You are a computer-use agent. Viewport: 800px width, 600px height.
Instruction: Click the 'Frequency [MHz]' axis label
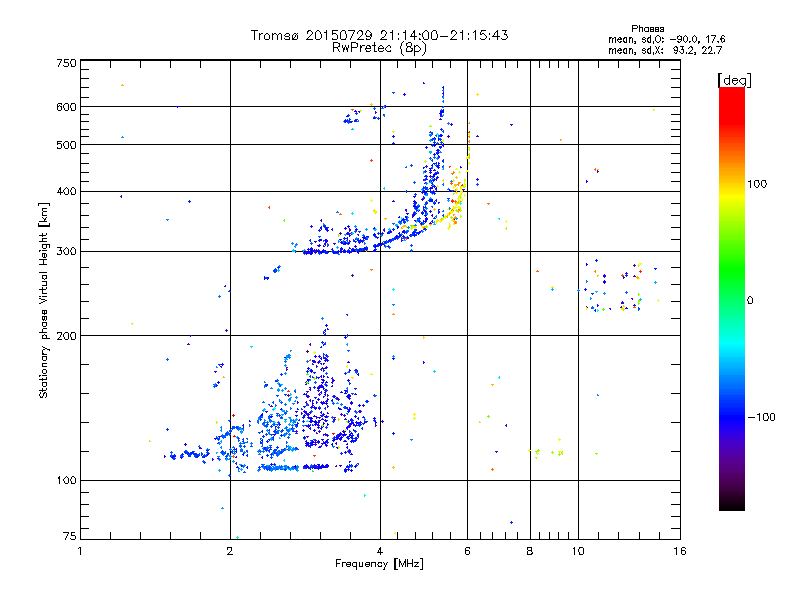(x=379, y=564)
